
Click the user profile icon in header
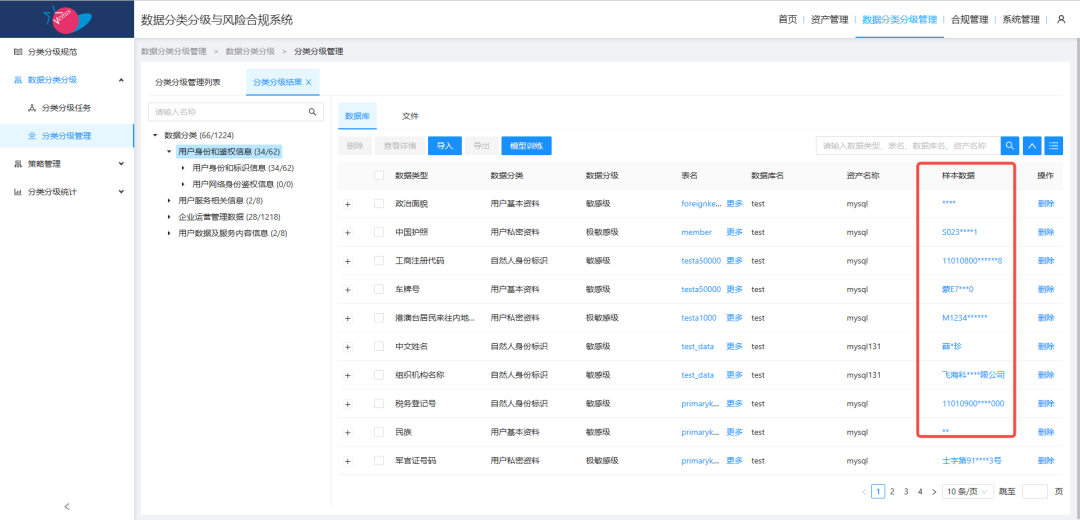click(1061, 19)
